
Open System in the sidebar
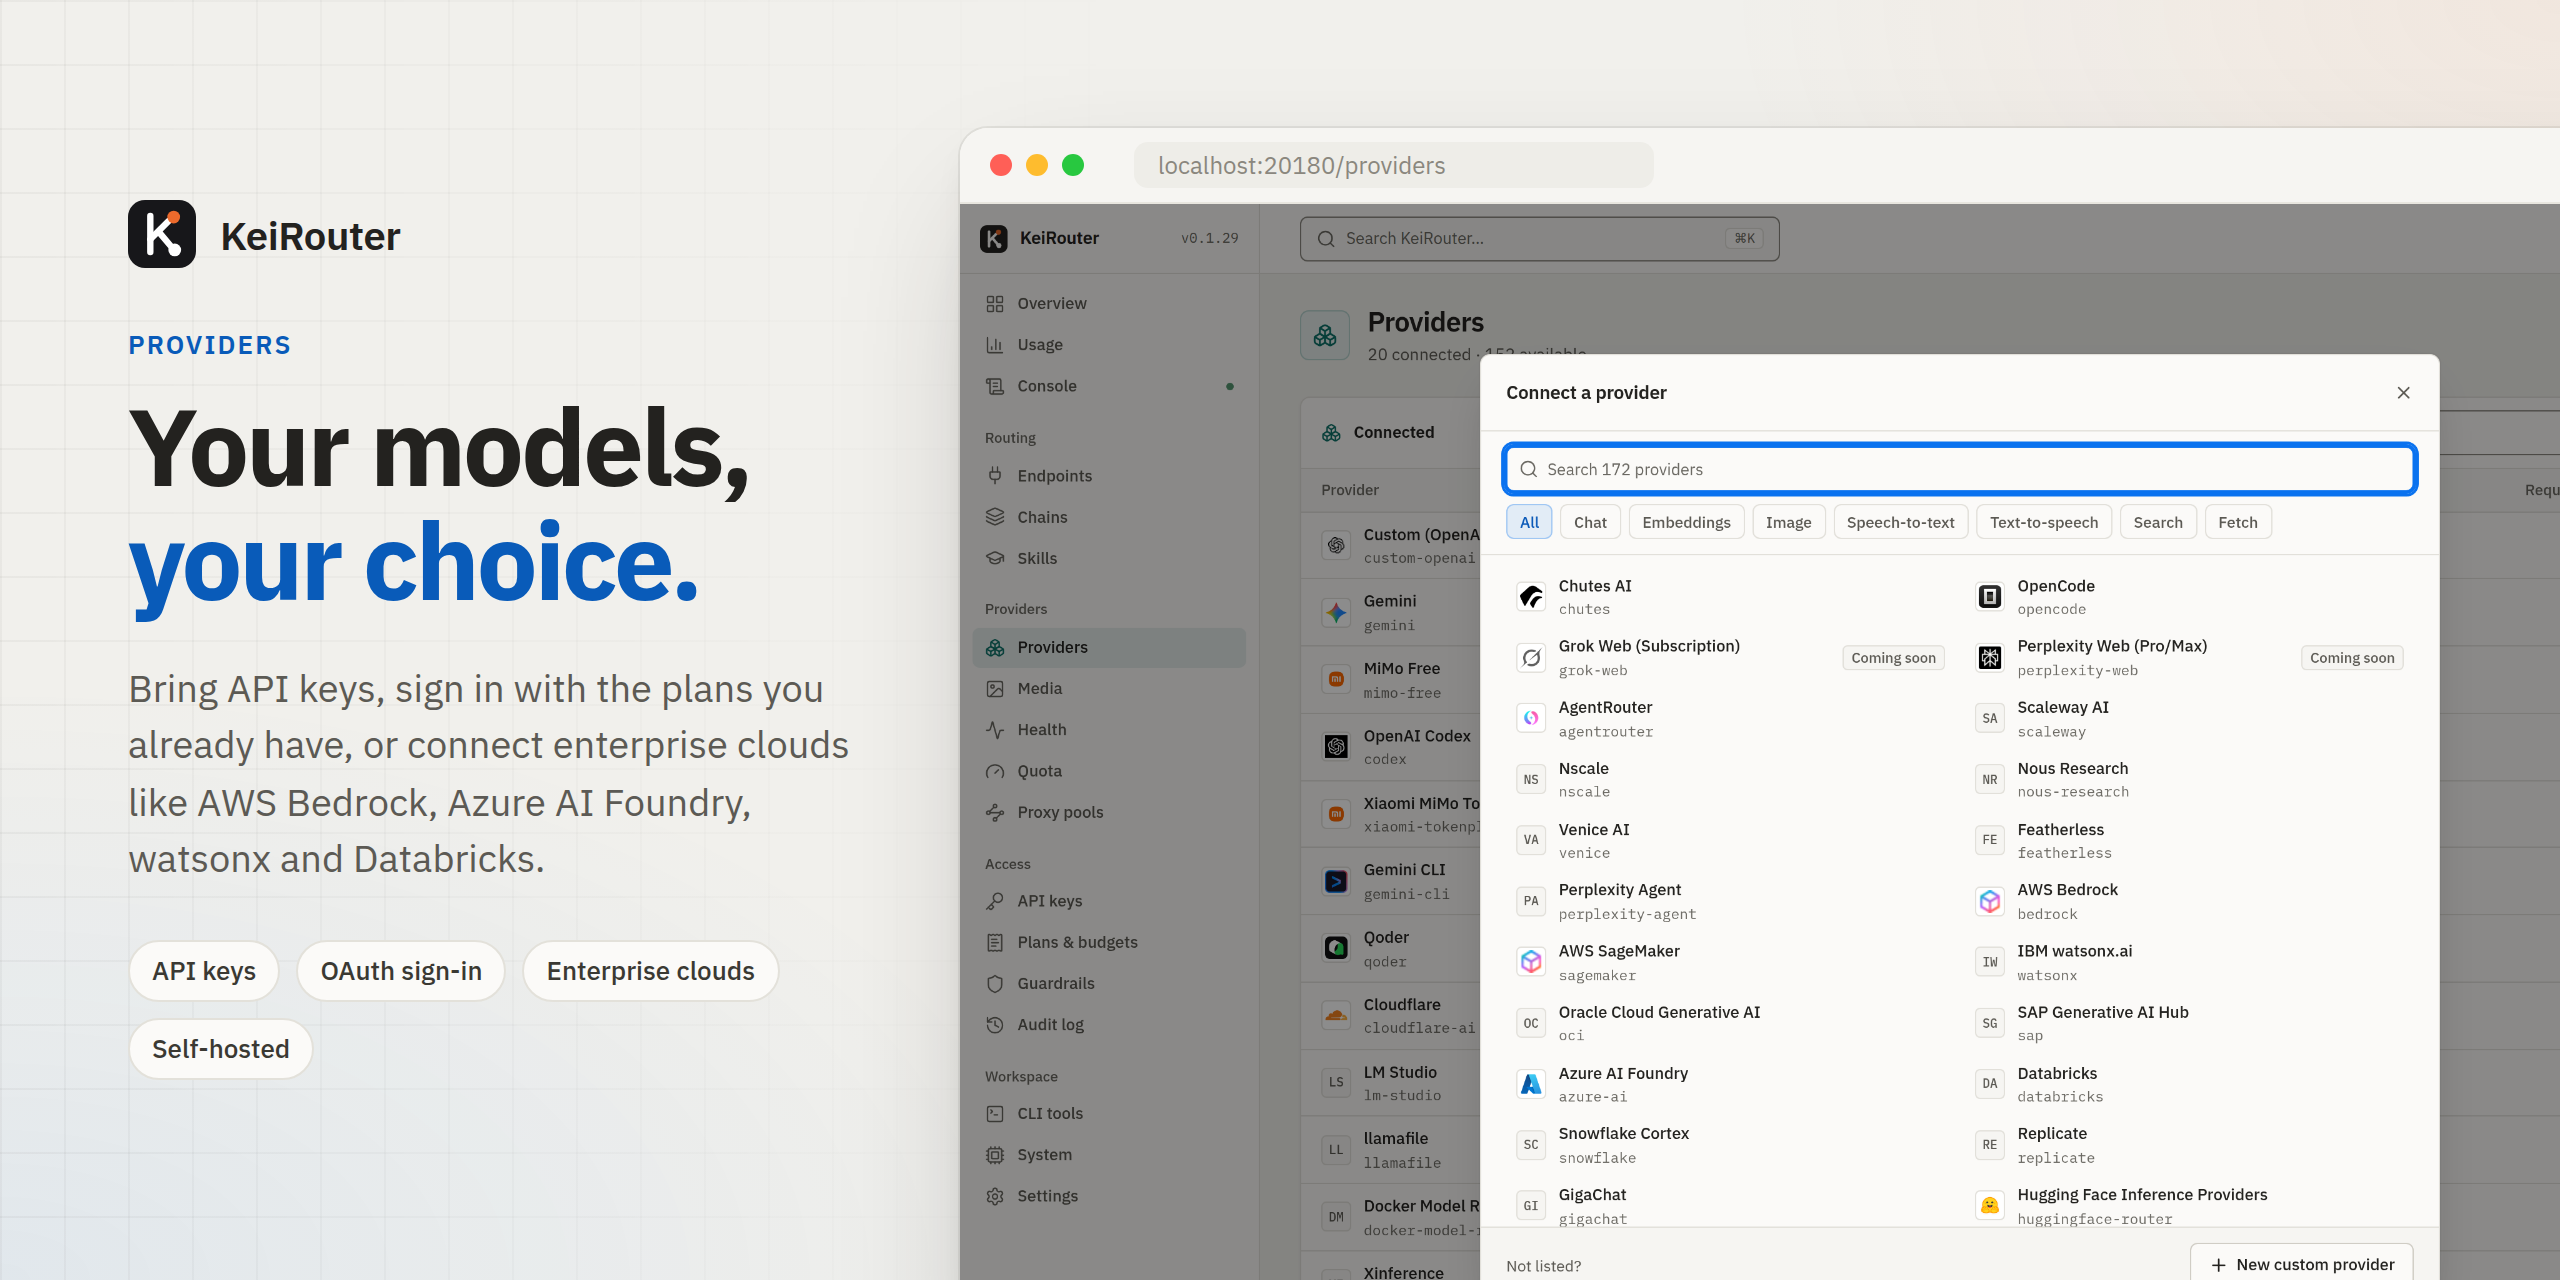point(1108,1154)
